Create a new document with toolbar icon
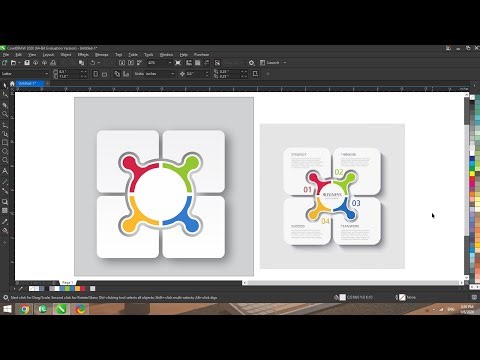This screenshot has height=360, width=480. tap(5, 63)
